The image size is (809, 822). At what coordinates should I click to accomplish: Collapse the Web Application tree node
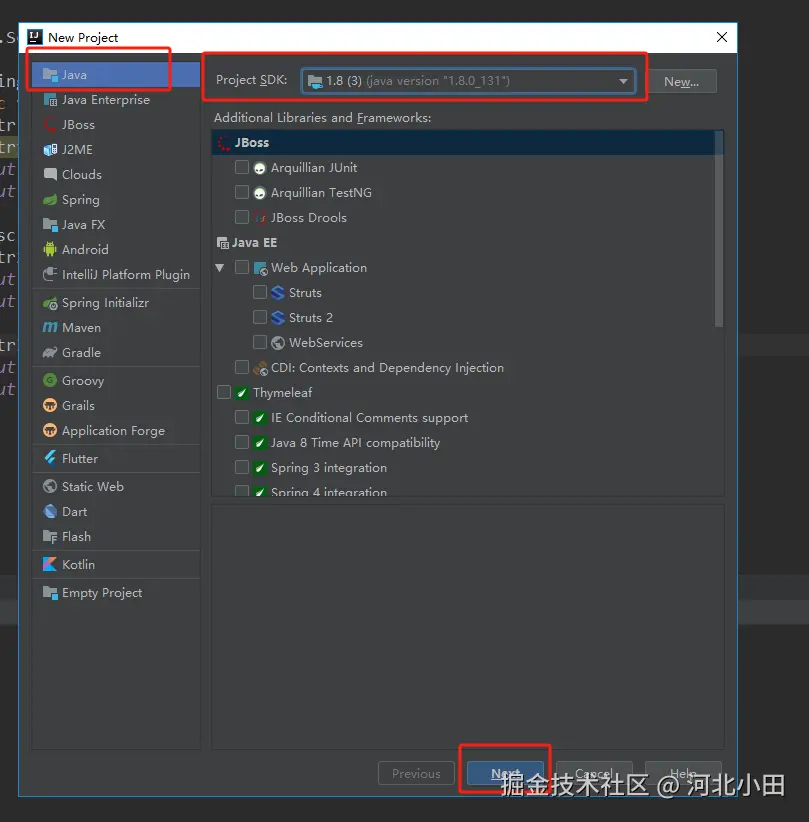(220, 268)
